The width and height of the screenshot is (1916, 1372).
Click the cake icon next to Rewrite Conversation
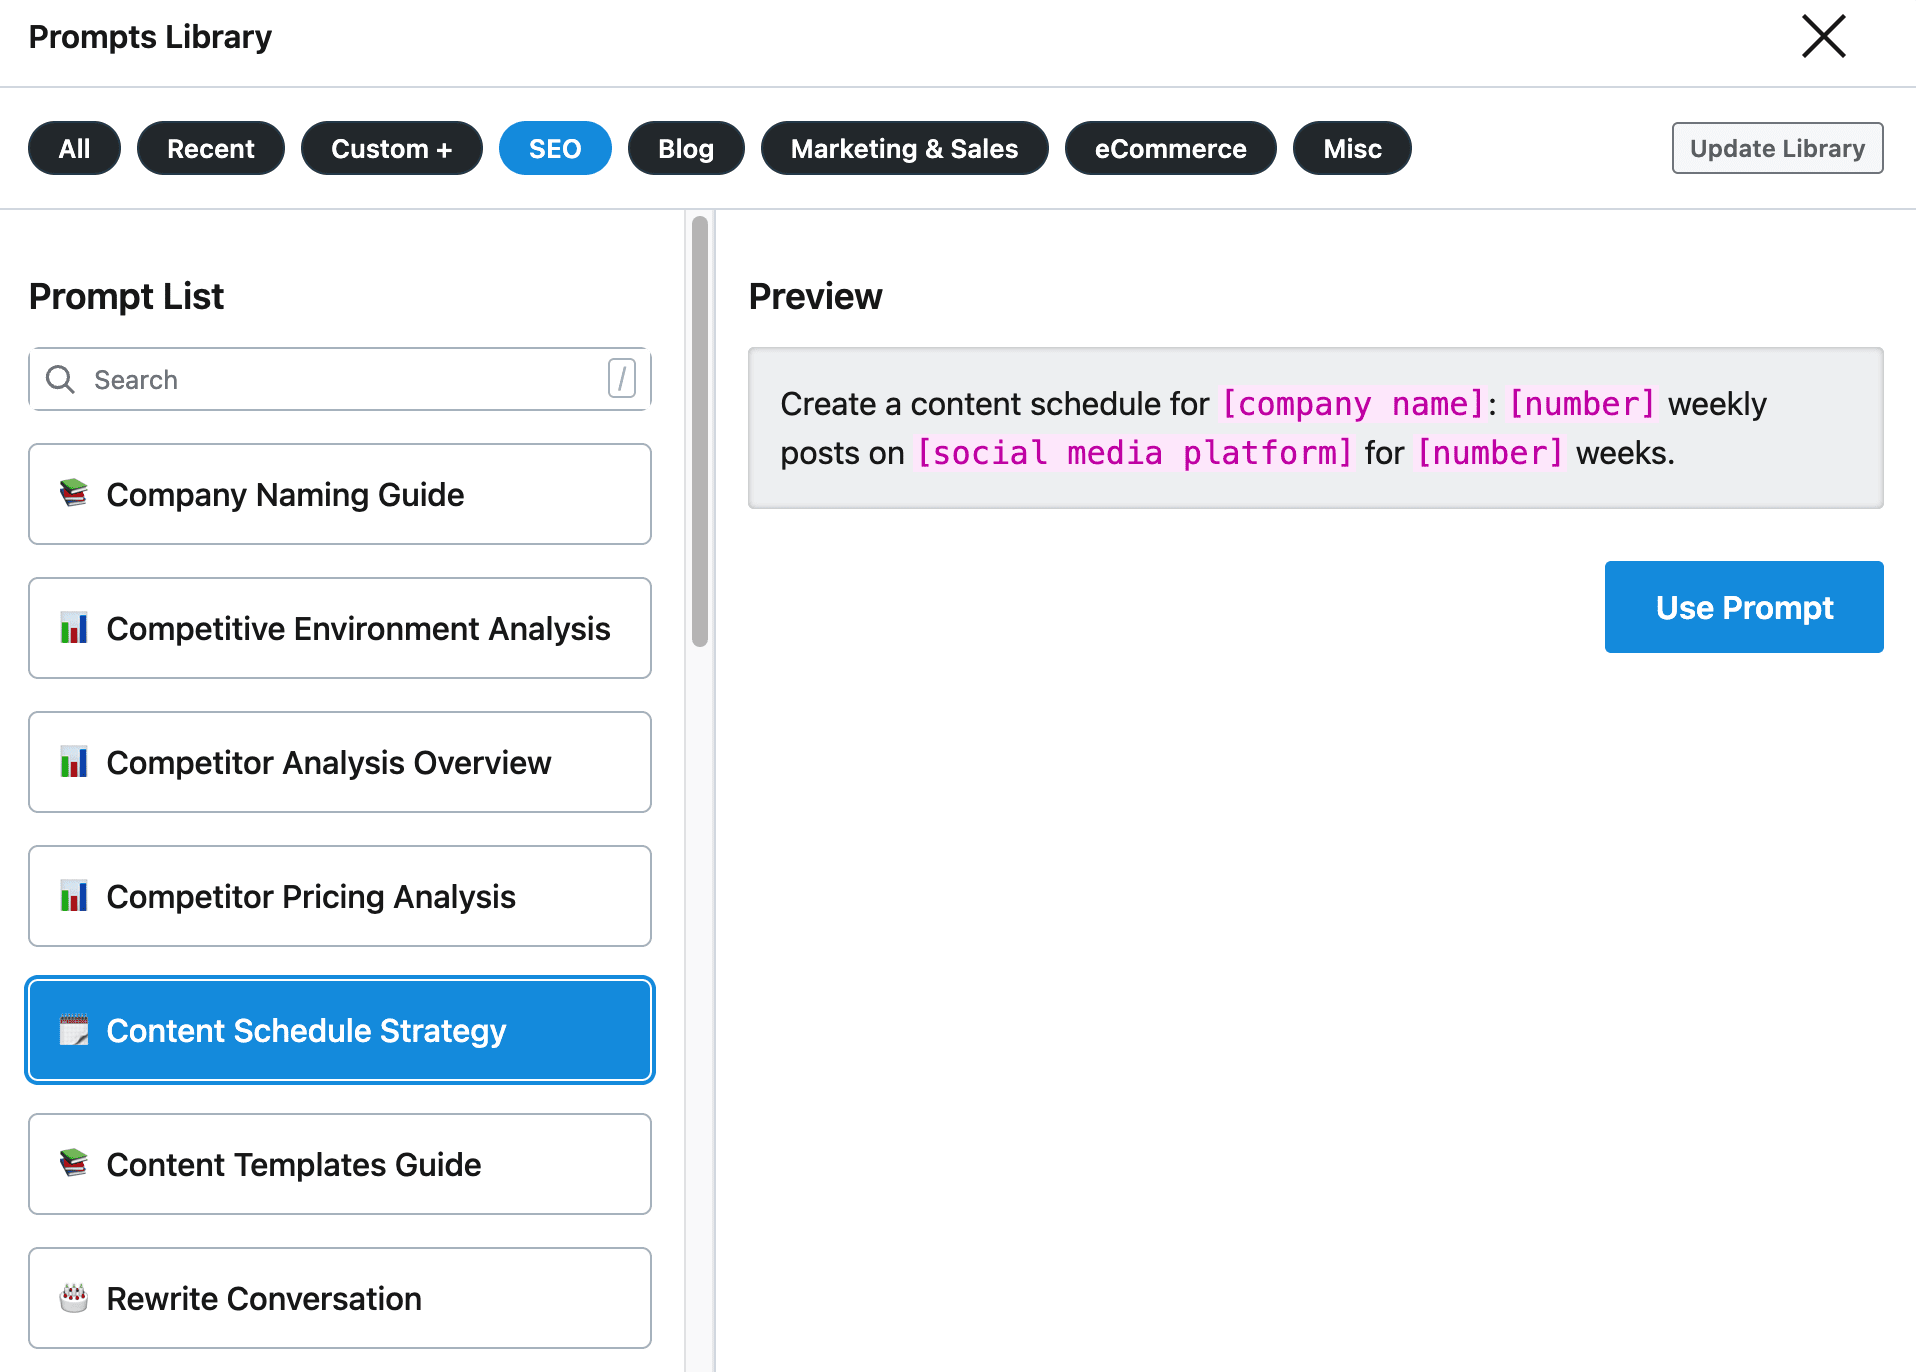click(x=74, y=1298)
